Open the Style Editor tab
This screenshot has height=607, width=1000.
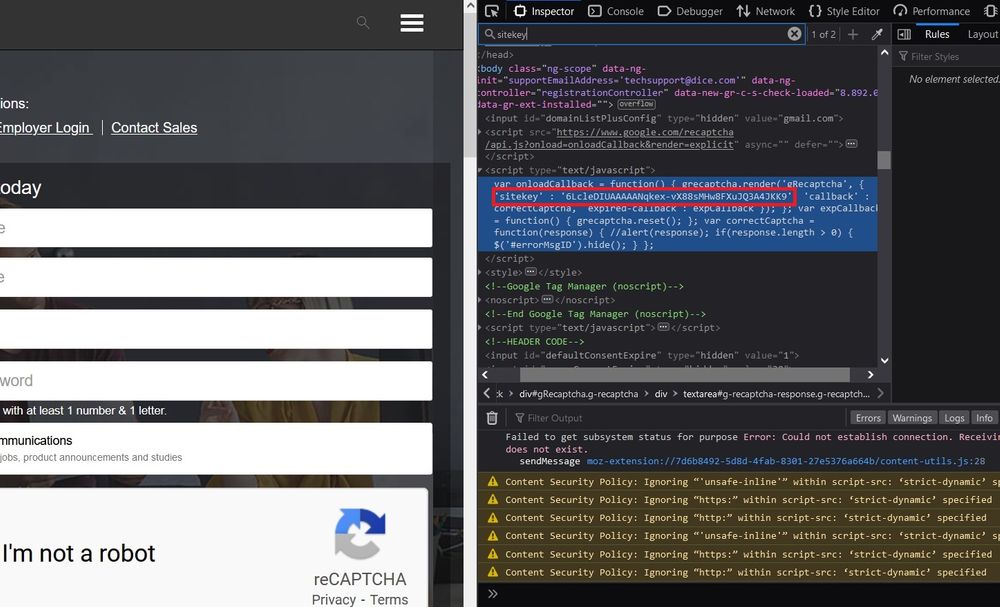(844, 11)
